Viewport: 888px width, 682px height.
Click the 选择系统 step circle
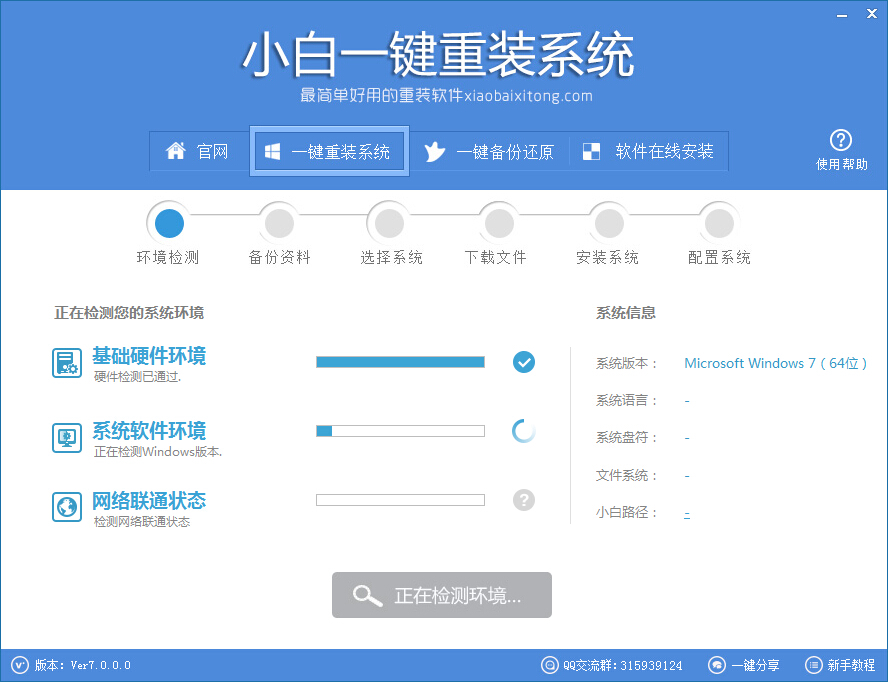click(388, 222)
